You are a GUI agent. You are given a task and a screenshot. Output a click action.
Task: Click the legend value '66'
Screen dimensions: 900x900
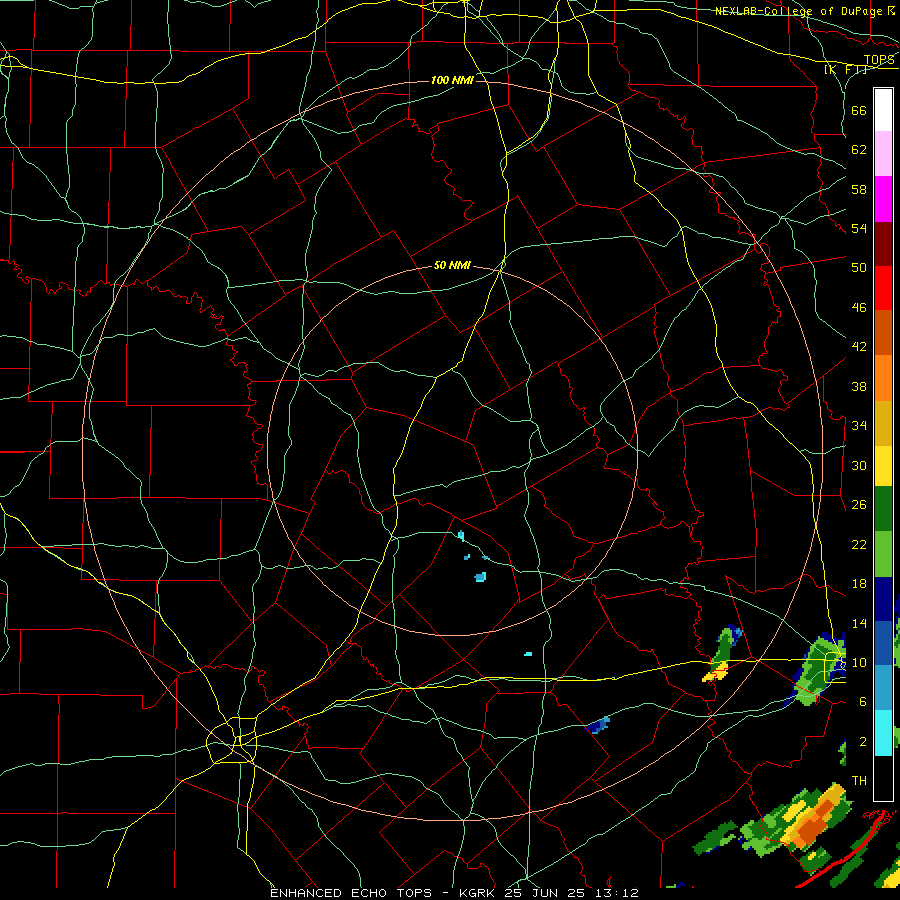click(x=859, y=111)
